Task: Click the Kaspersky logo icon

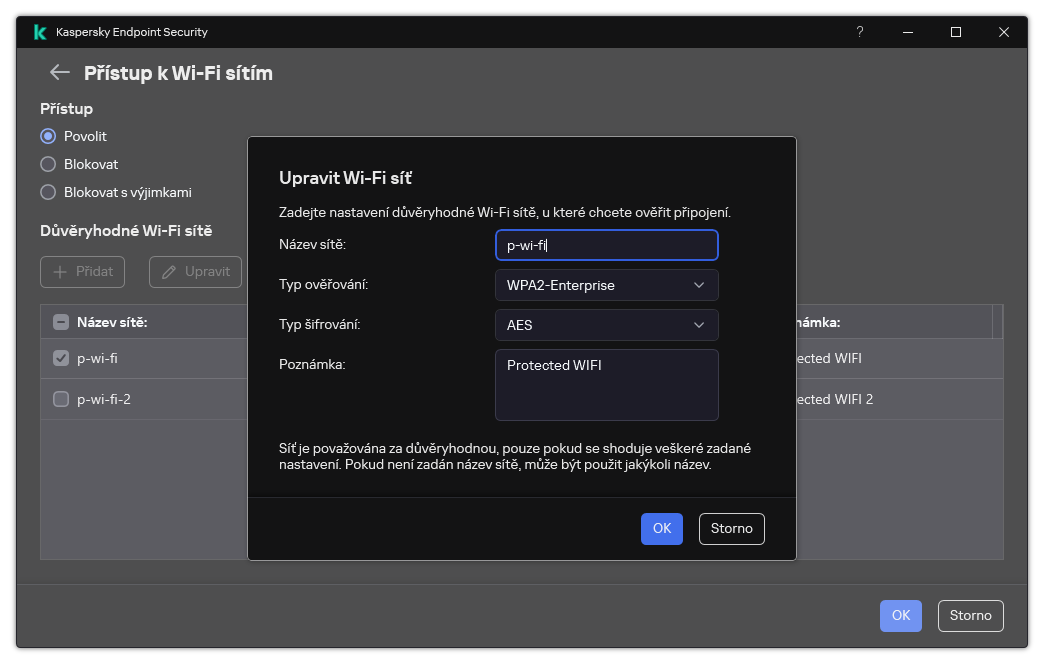Action: [40, 32]
